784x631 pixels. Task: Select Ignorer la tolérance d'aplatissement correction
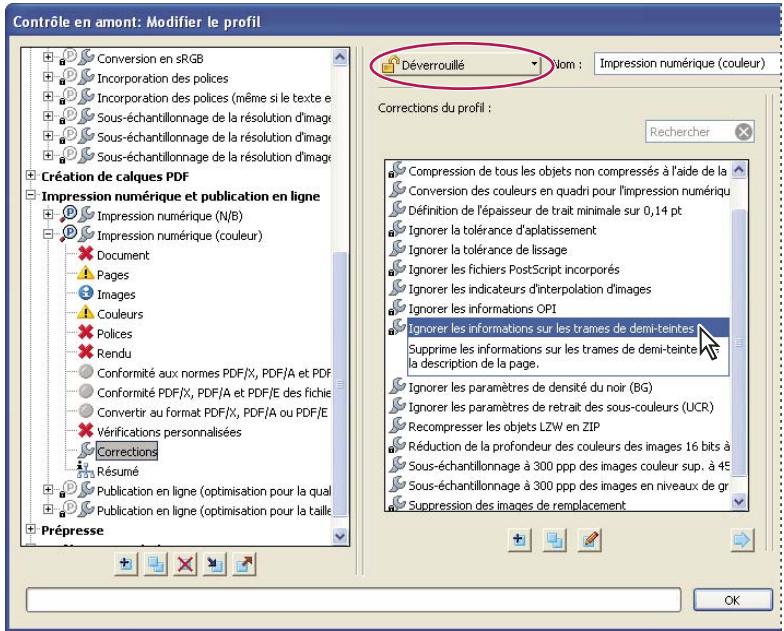click(502, 230)
